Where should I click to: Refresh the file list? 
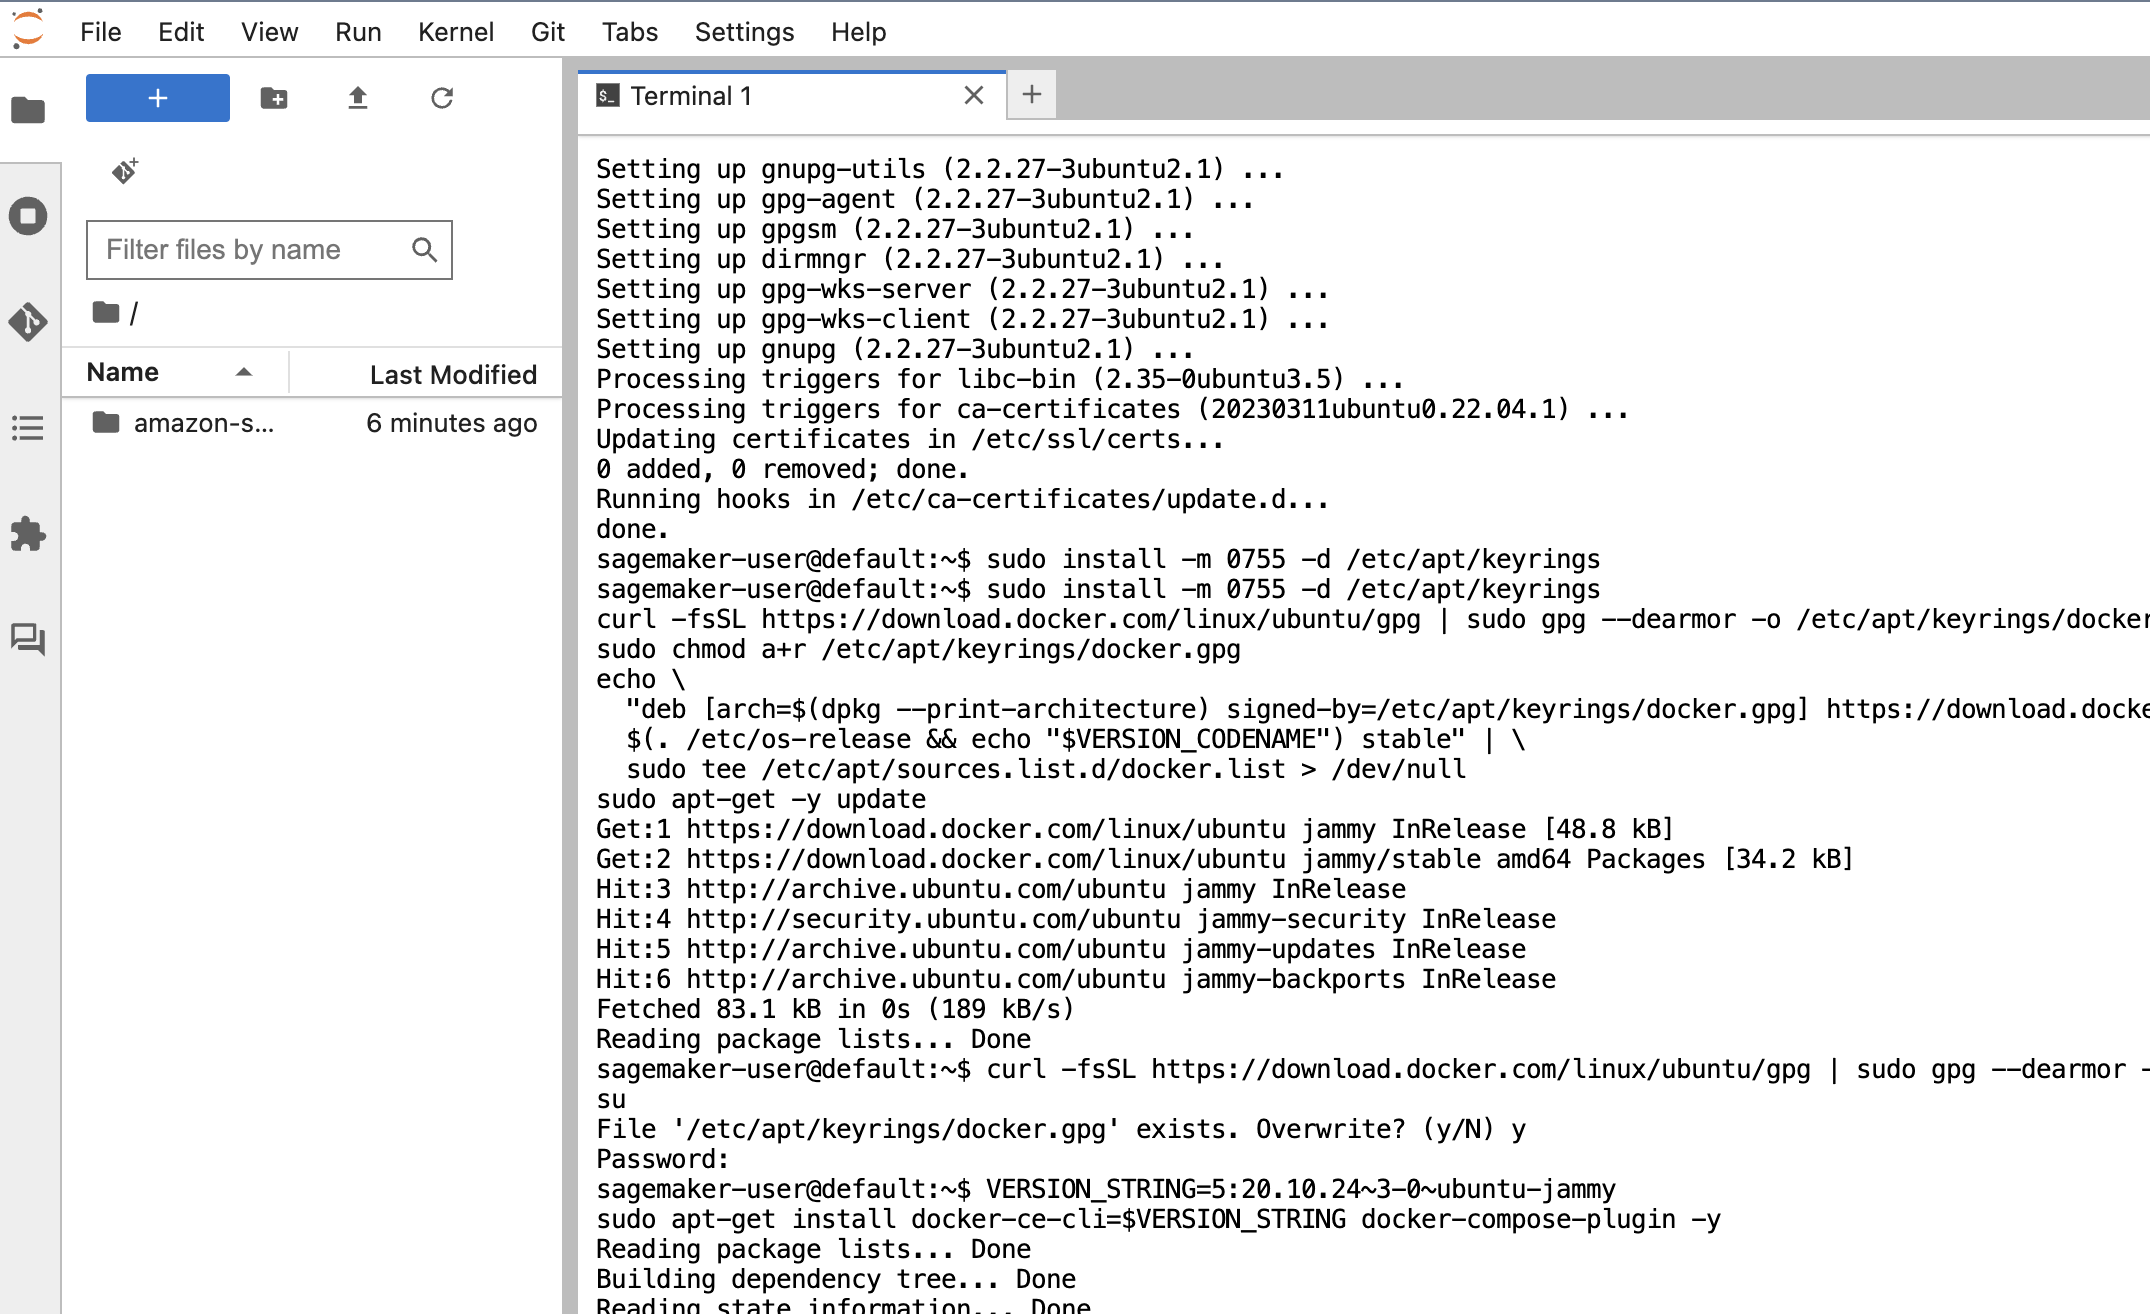click(442, 98)
